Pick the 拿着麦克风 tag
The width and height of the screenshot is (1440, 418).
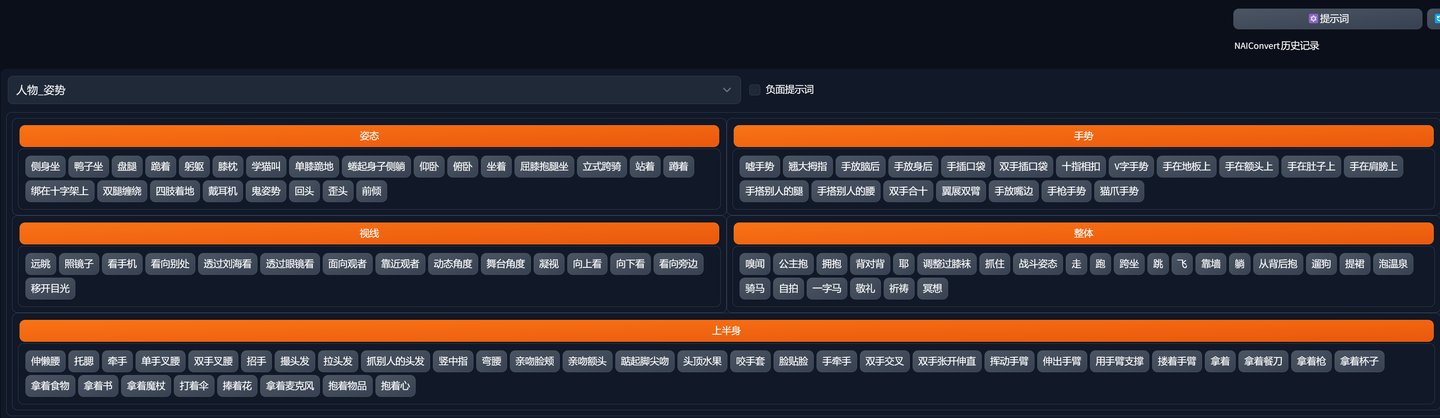pyautogui.click(x=290, y=386)
